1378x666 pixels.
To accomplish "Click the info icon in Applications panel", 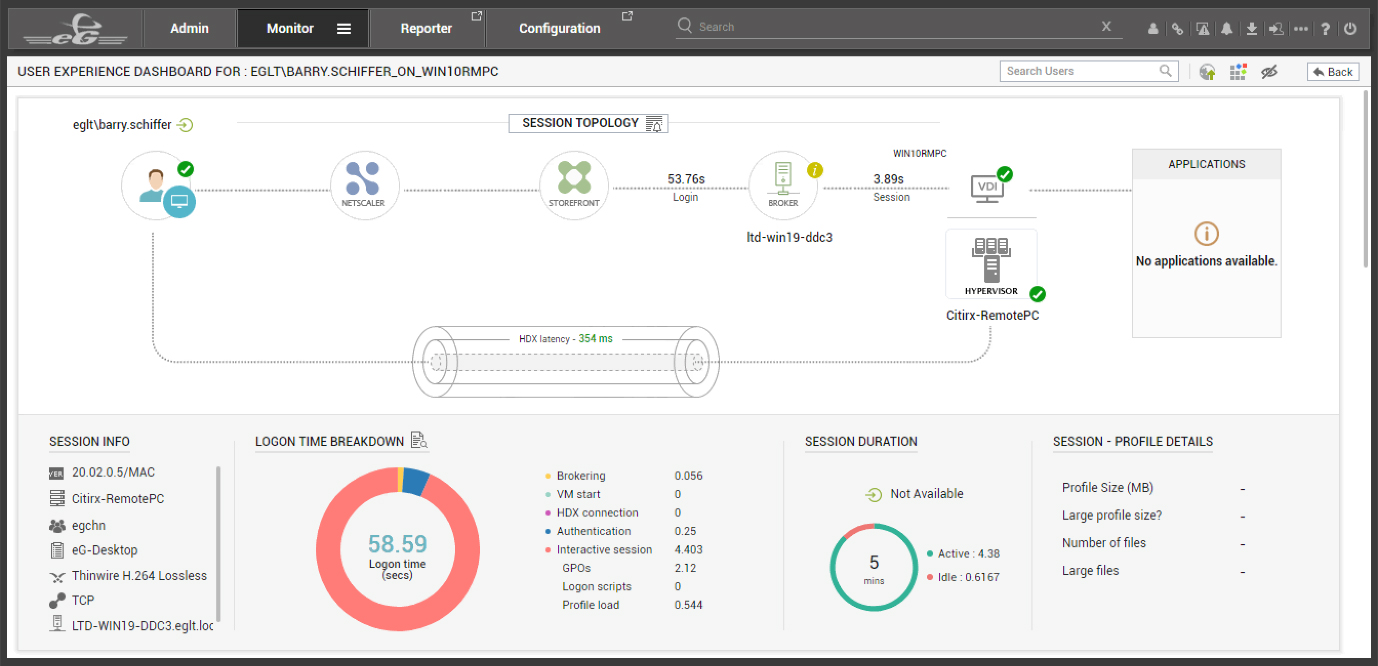I will pyautogui.click(x=1206, y=234).
